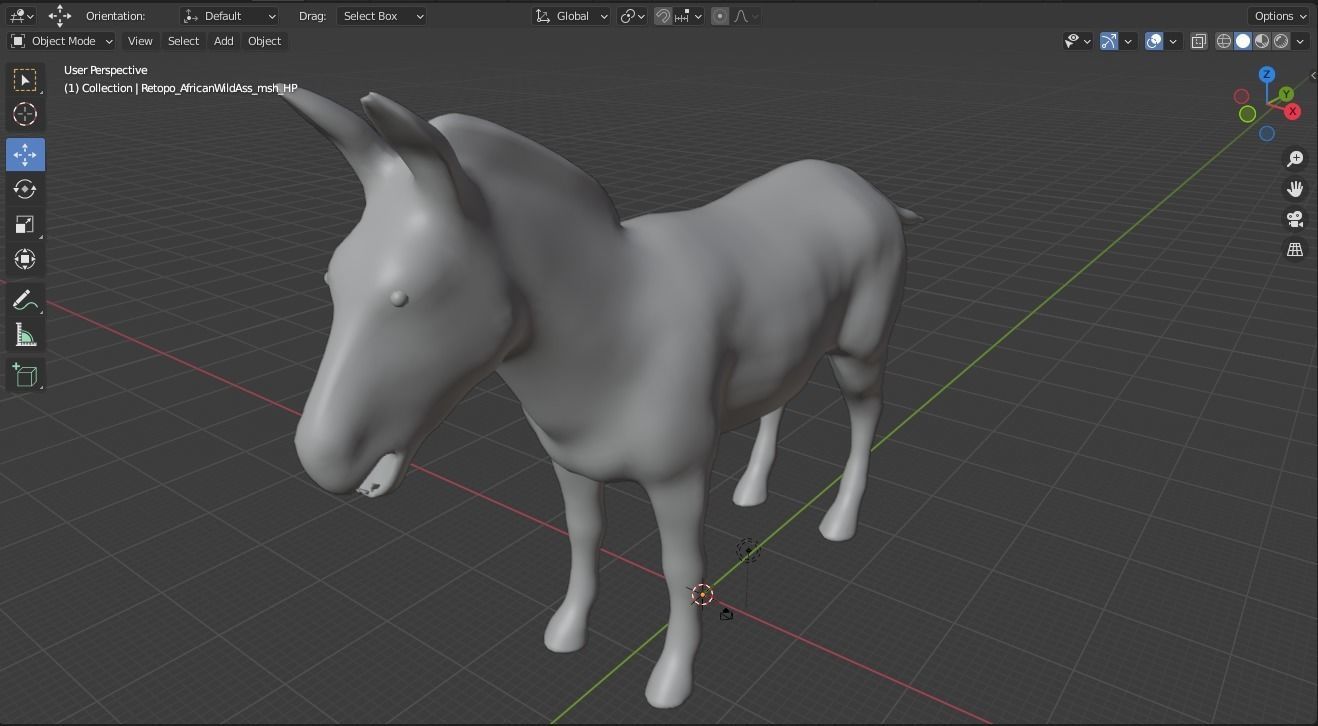The width and height of the screenshot is (1318, 726).
Task: Choose the Measure ruler tool
Action: (25, 335)
